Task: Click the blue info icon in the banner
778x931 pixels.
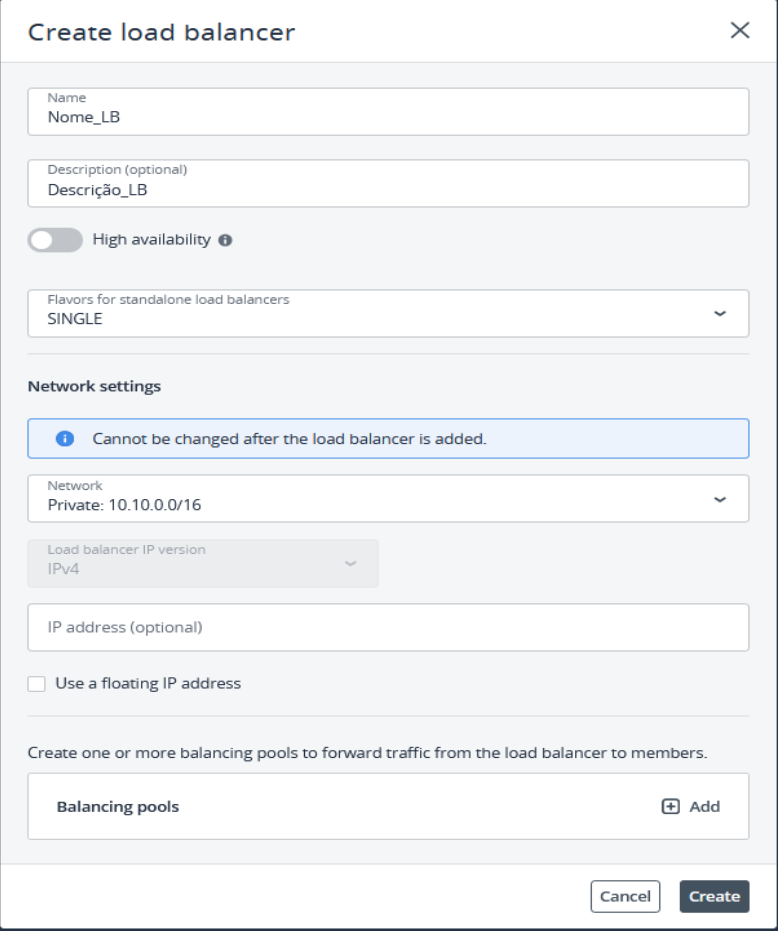Action: click(65, 438)
